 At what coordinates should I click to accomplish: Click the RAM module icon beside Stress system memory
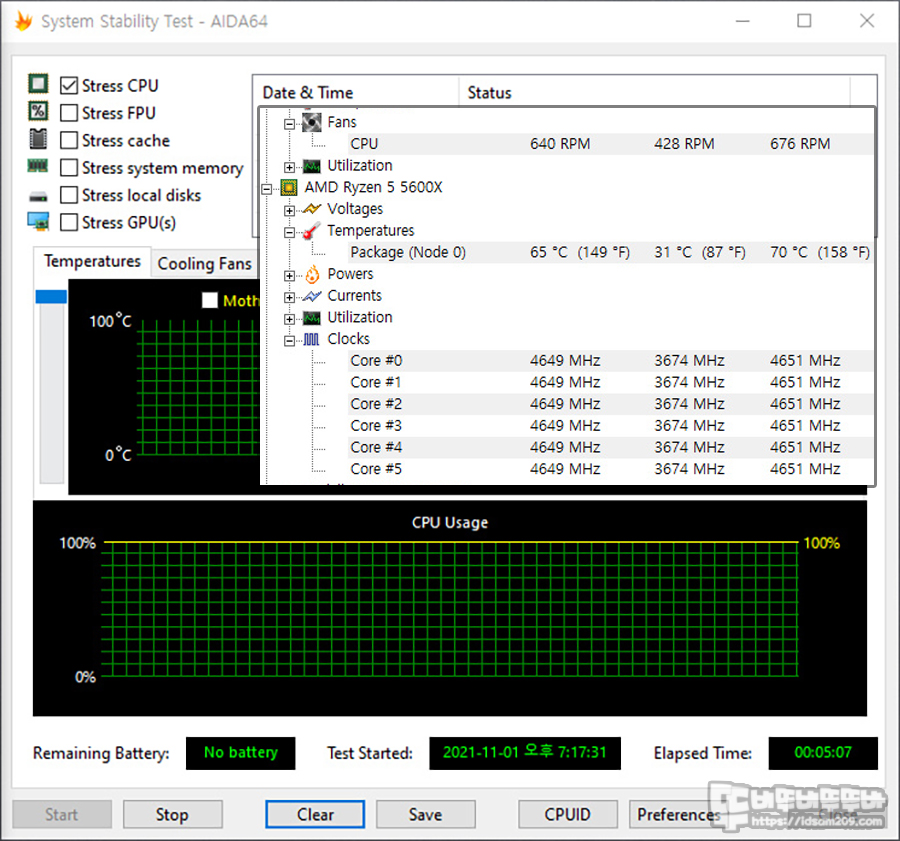click(38, 166)
